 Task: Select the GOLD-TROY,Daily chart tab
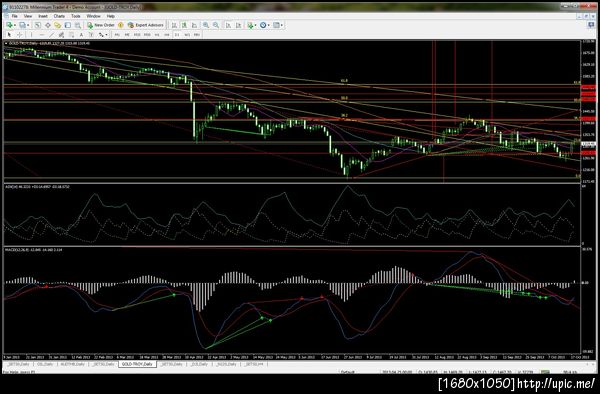[x=137, y=364]
